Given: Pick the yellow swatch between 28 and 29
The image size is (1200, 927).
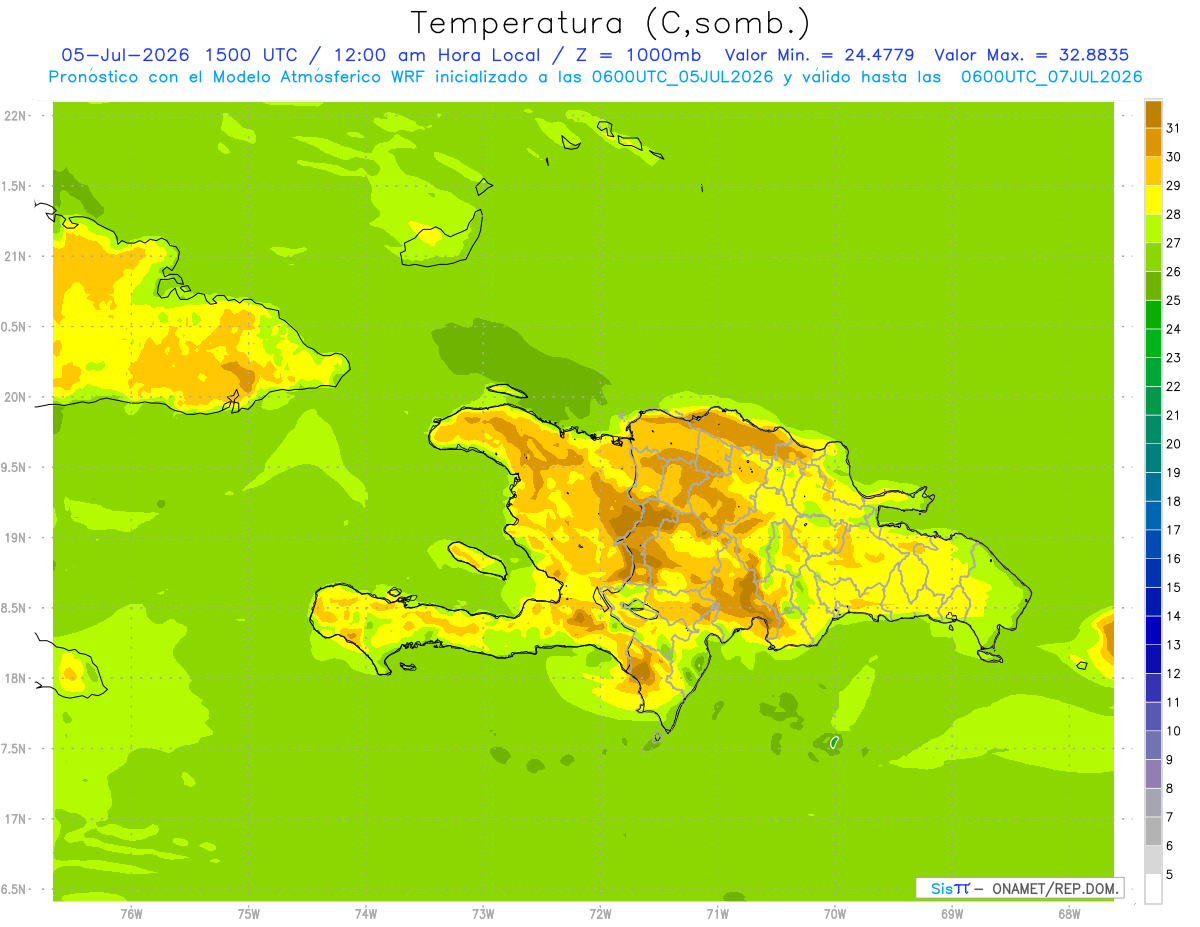Looking at the screenshot, I should click(x=1154, y=200).
